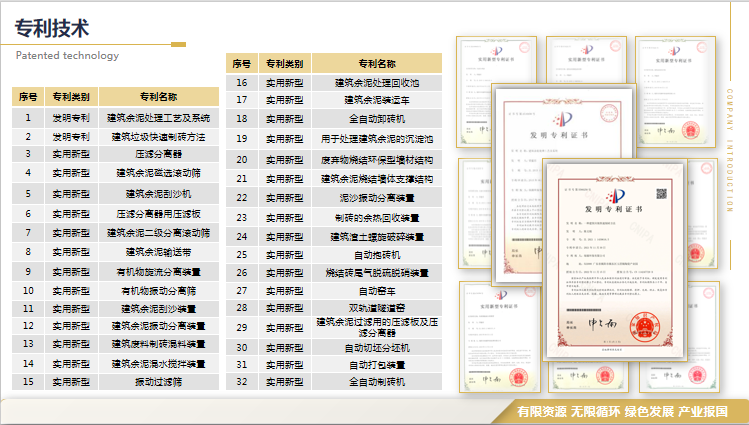Click left table 专利名称 header
Viewport: 749px width, 425px height.
[x=159, y=97]
